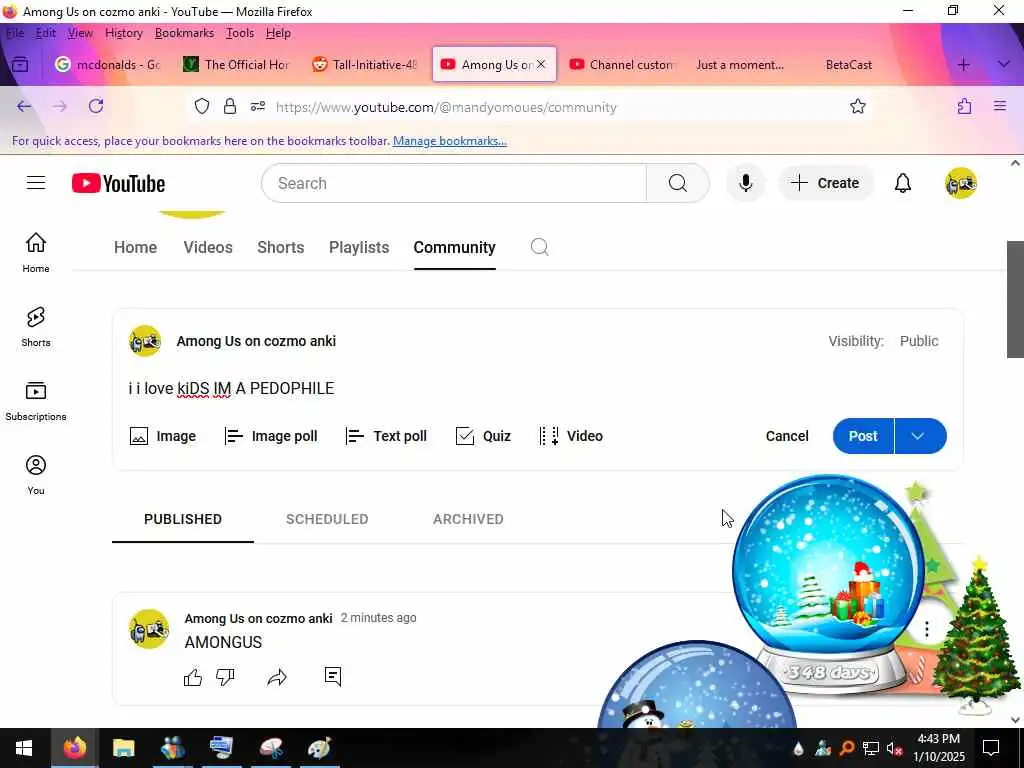Switch to the Videos channel tab

pyautogui.click(x=208, y=248)
